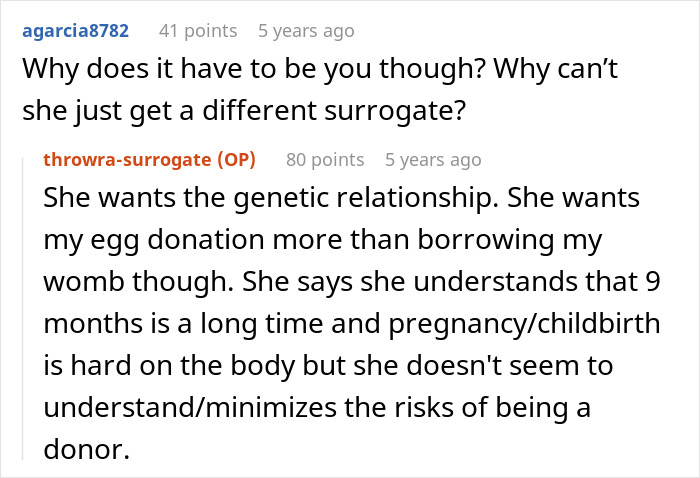The height and width of the screenshot is (478, 700).
Task: Click agarcia8782's comment timestamp '5 years ago'
Action: pos(305,31)
